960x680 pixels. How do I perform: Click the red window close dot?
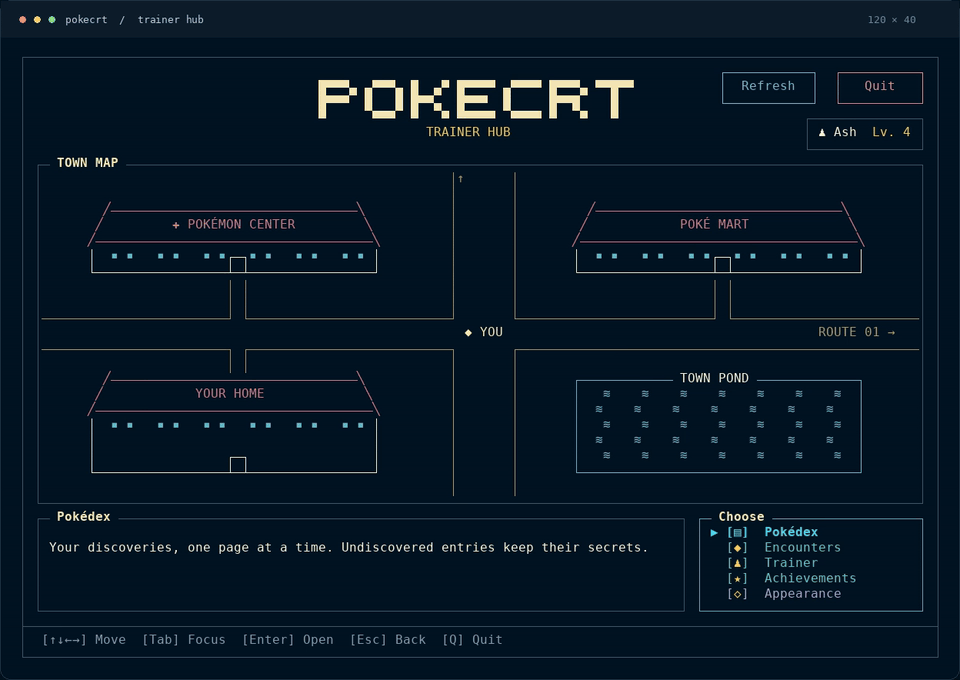pyautogui.click(x=23, y=20)
